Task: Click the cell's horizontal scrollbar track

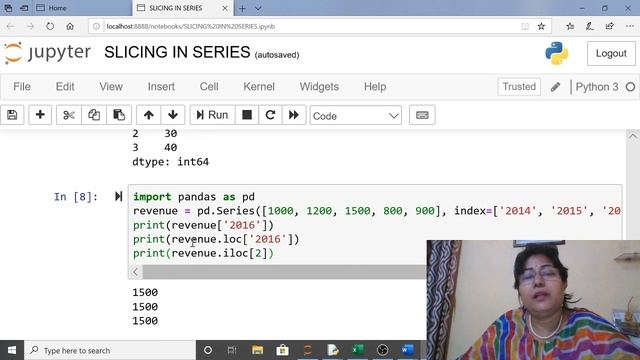Action: 284,272
